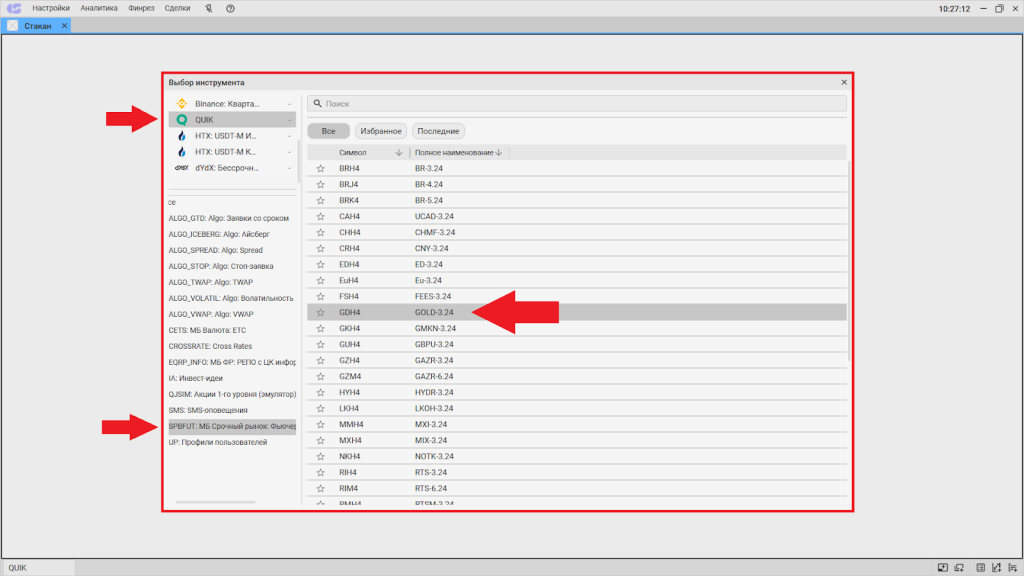Select IA: Инвест-идеи class
The height and width of the screenshot is (576, 1024).
pos(195,378)
